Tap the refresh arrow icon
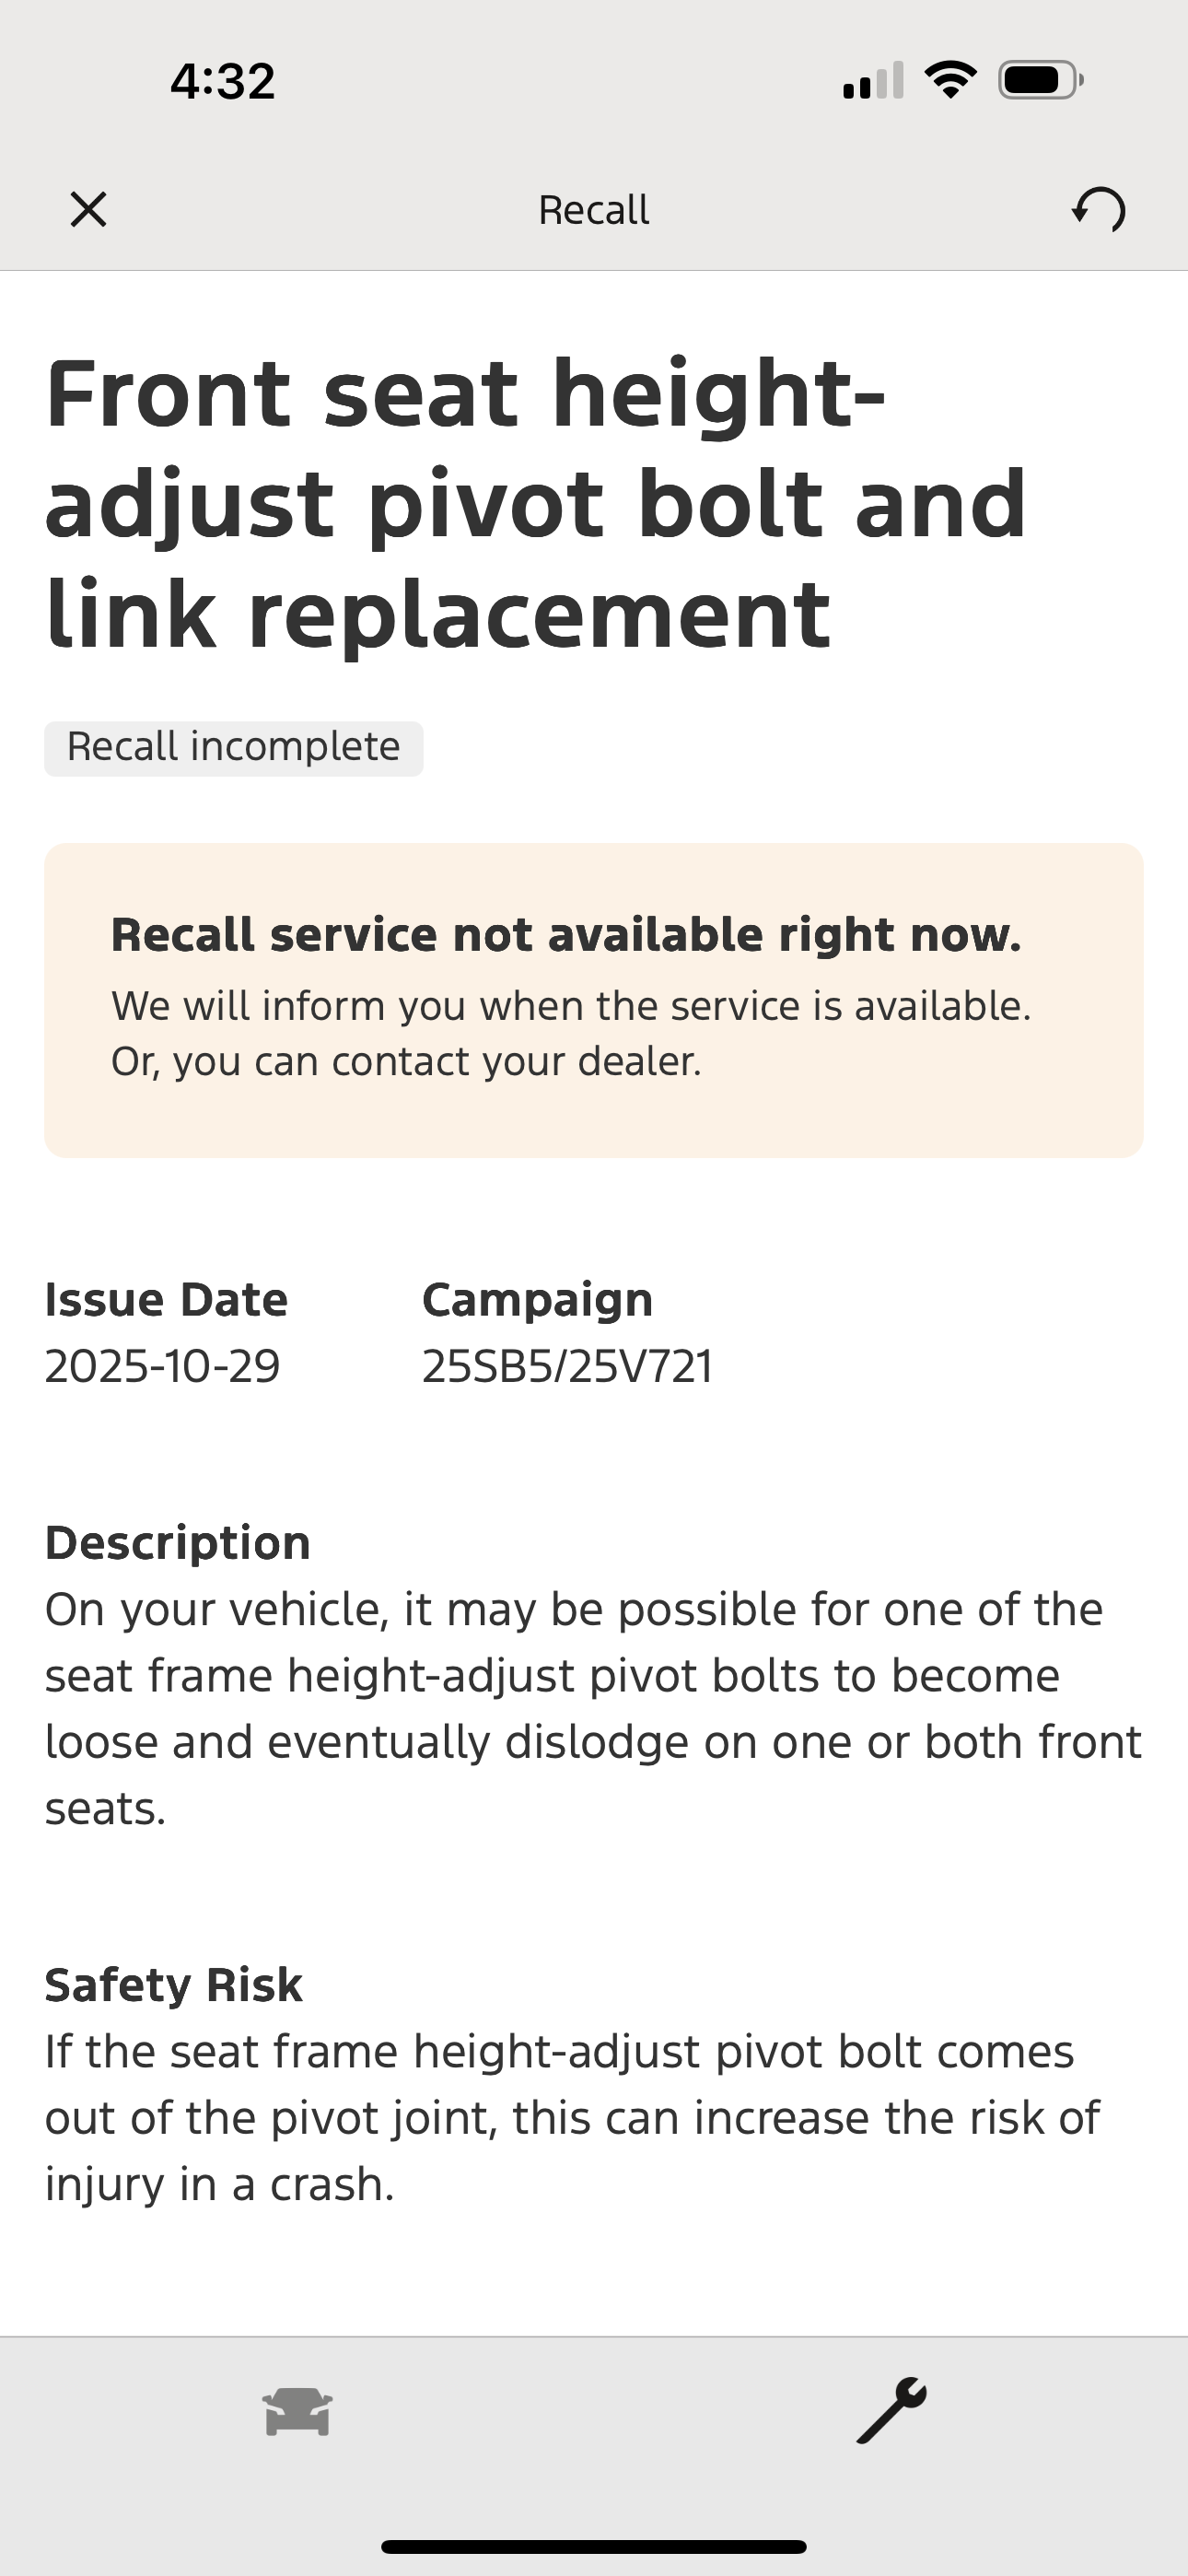Screen dimensions: 1188x2576 1099,210
